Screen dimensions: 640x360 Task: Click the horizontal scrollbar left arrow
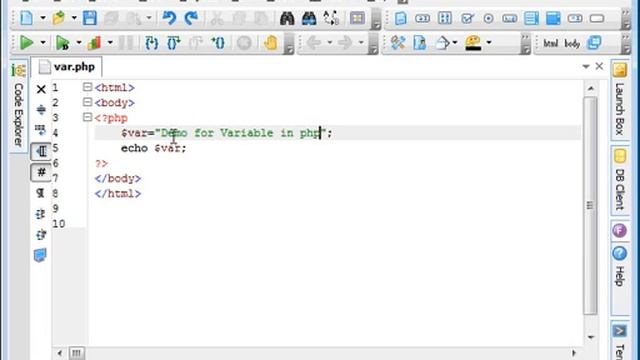pyautogui.click(x=60, y=353)
